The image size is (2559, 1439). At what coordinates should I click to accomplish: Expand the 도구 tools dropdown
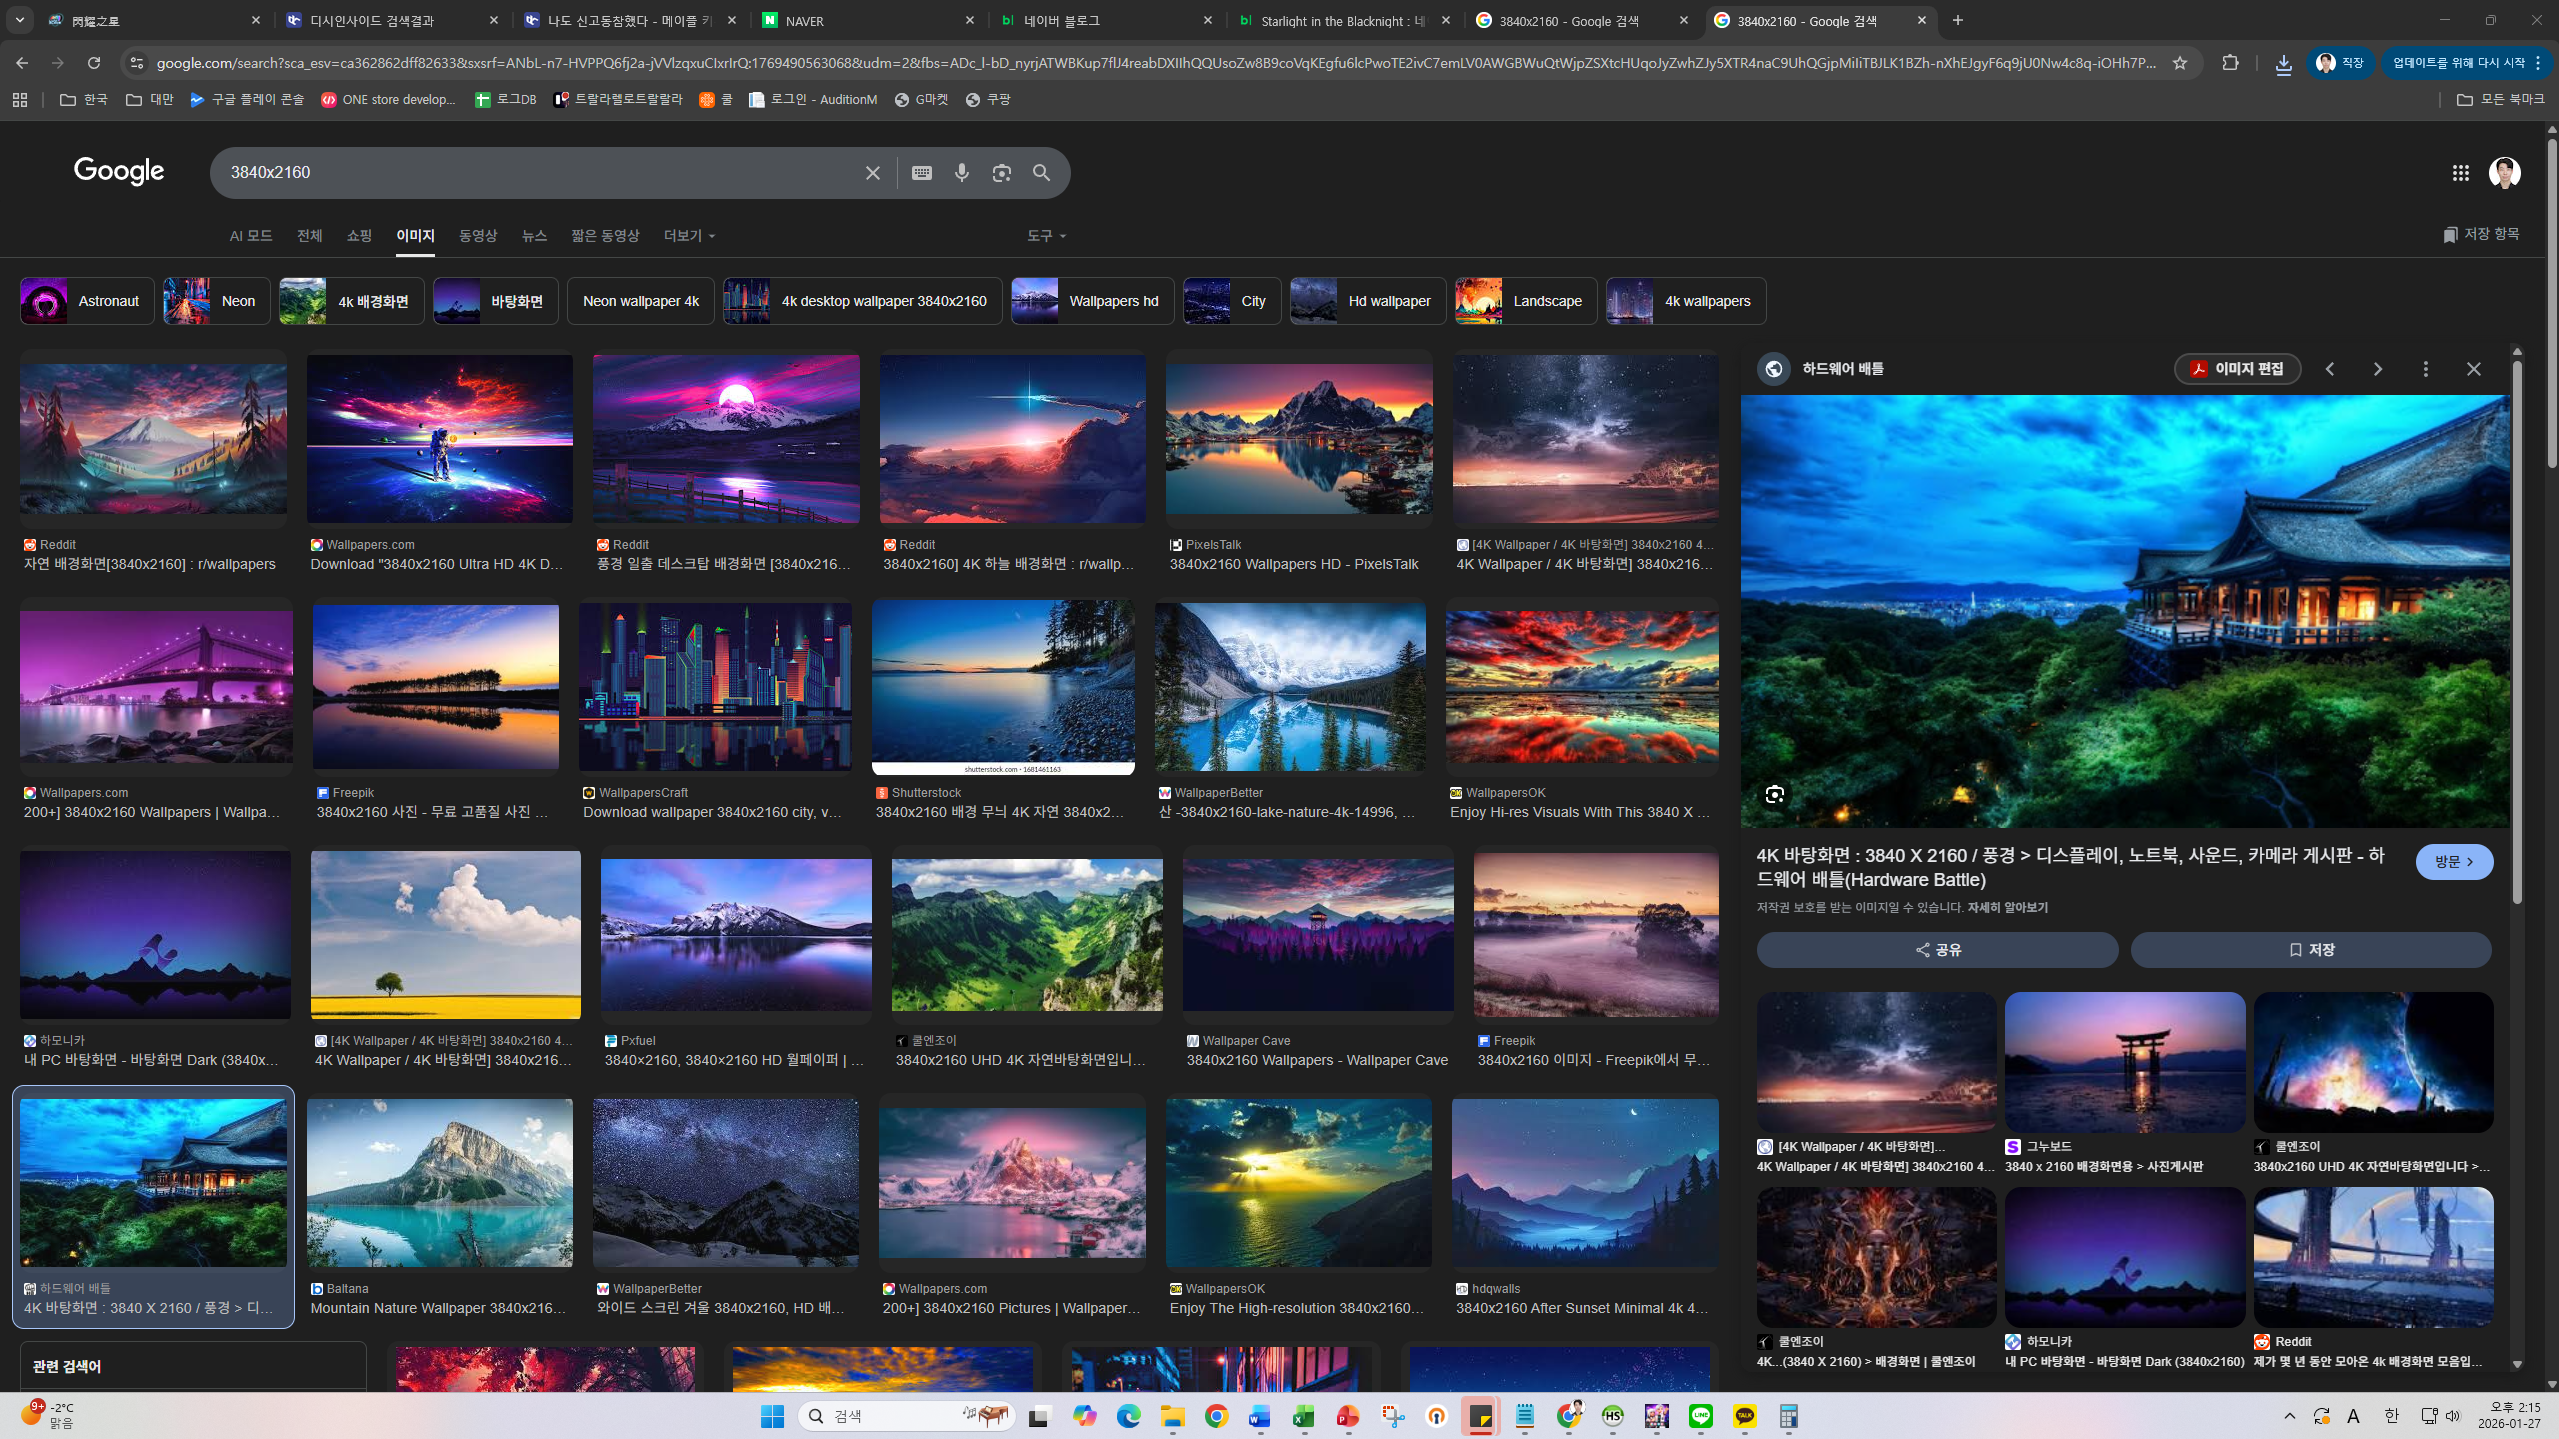[1045, 236]
